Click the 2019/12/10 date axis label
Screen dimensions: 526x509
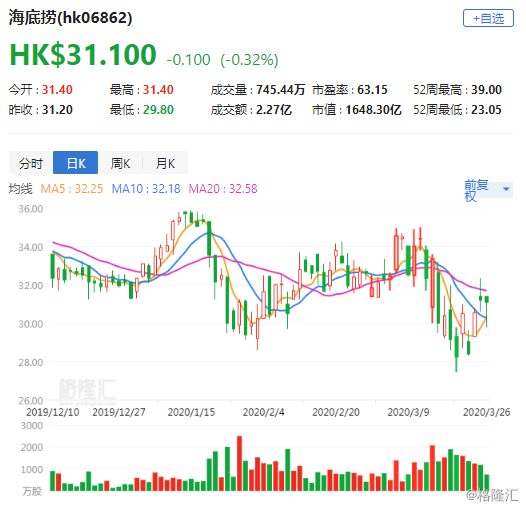(x=53, y=412)
